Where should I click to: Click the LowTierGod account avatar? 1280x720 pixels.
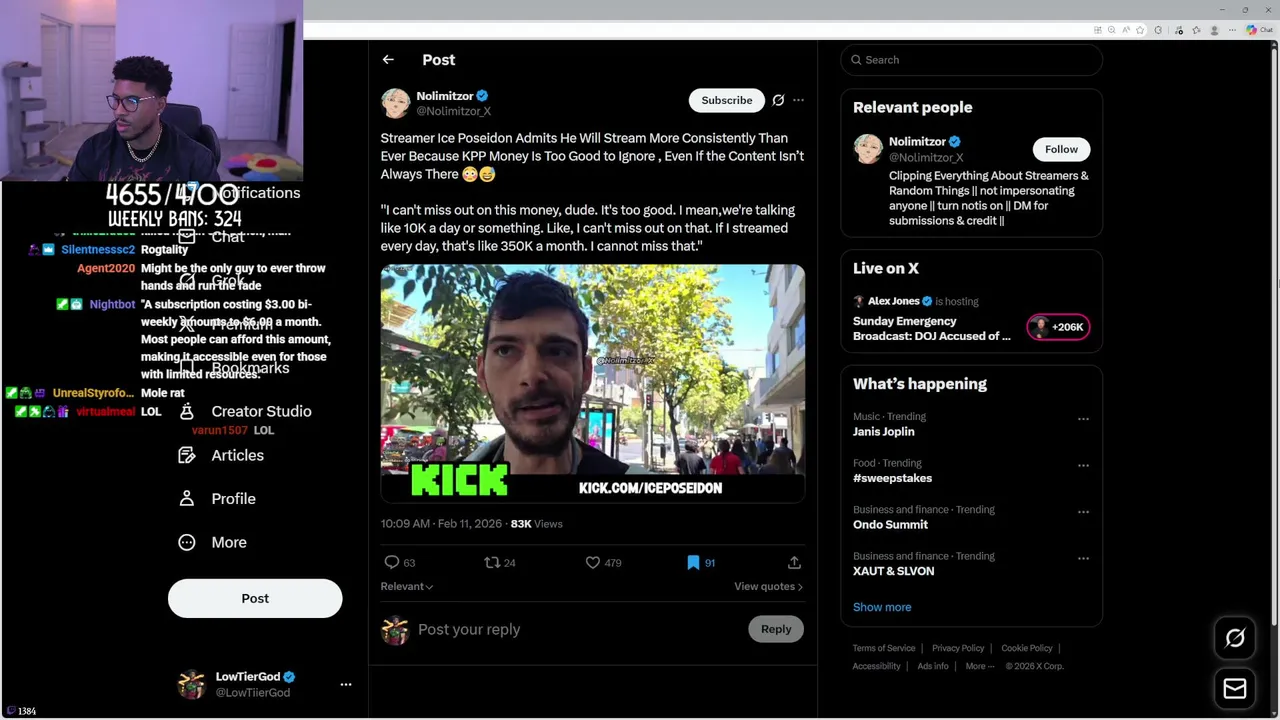tap(191, 684)
